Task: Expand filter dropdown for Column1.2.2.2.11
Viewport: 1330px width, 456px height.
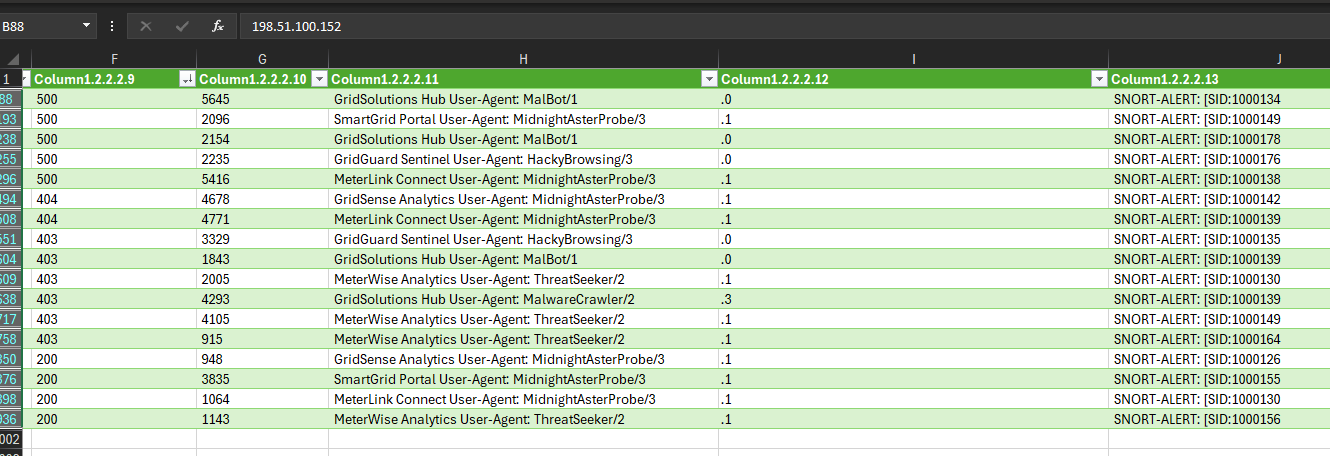Action: click(x=708, y=79)
